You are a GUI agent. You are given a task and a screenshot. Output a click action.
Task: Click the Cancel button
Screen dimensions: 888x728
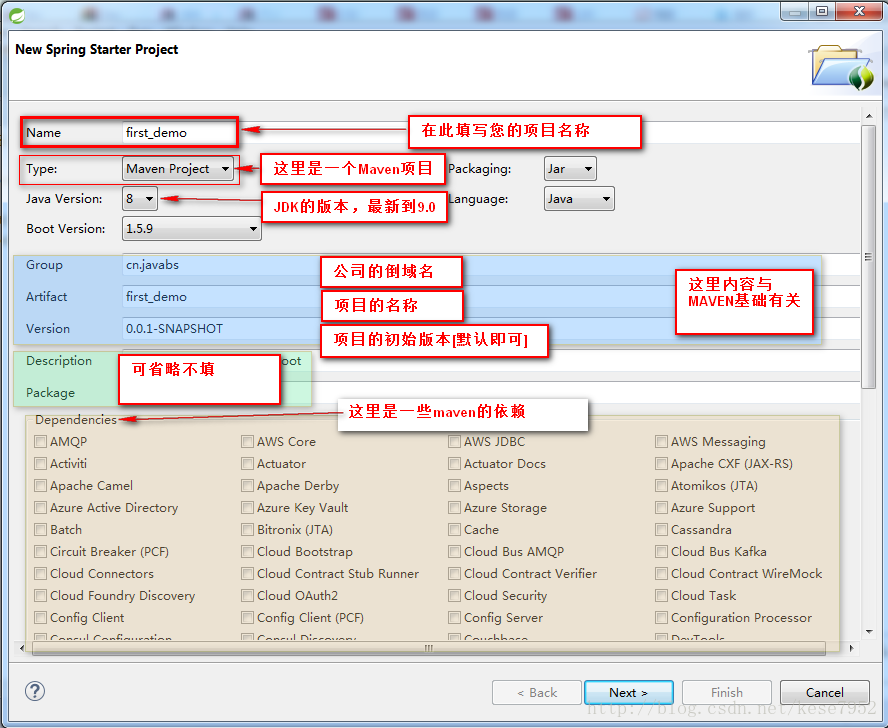click(825, 692)
